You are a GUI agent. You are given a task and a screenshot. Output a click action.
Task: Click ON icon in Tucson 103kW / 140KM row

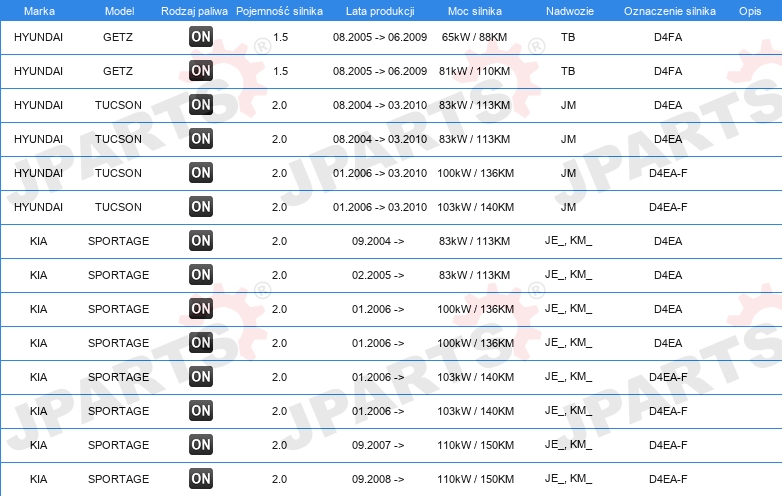[x=201, y=207]
